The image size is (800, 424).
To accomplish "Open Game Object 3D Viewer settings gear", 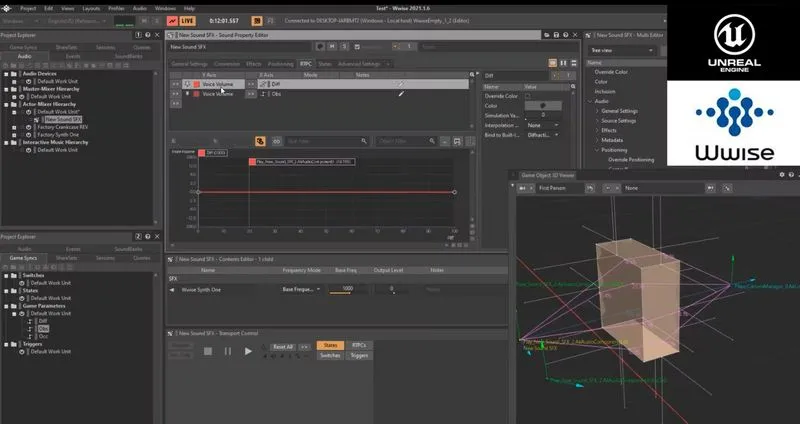I will tap(782, 175).
